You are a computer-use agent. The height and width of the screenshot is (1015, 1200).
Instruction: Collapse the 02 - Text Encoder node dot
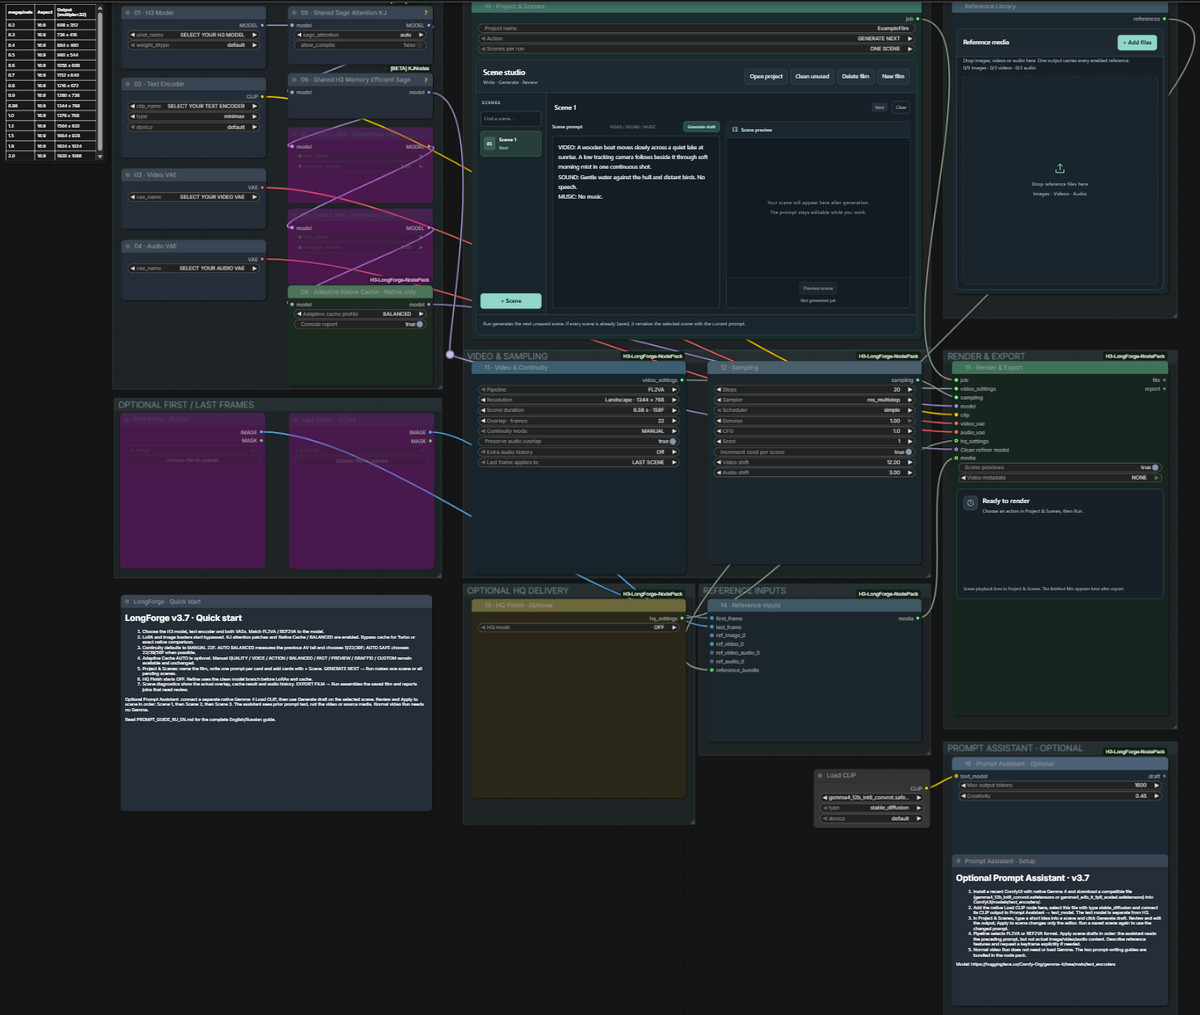(128, 84)
